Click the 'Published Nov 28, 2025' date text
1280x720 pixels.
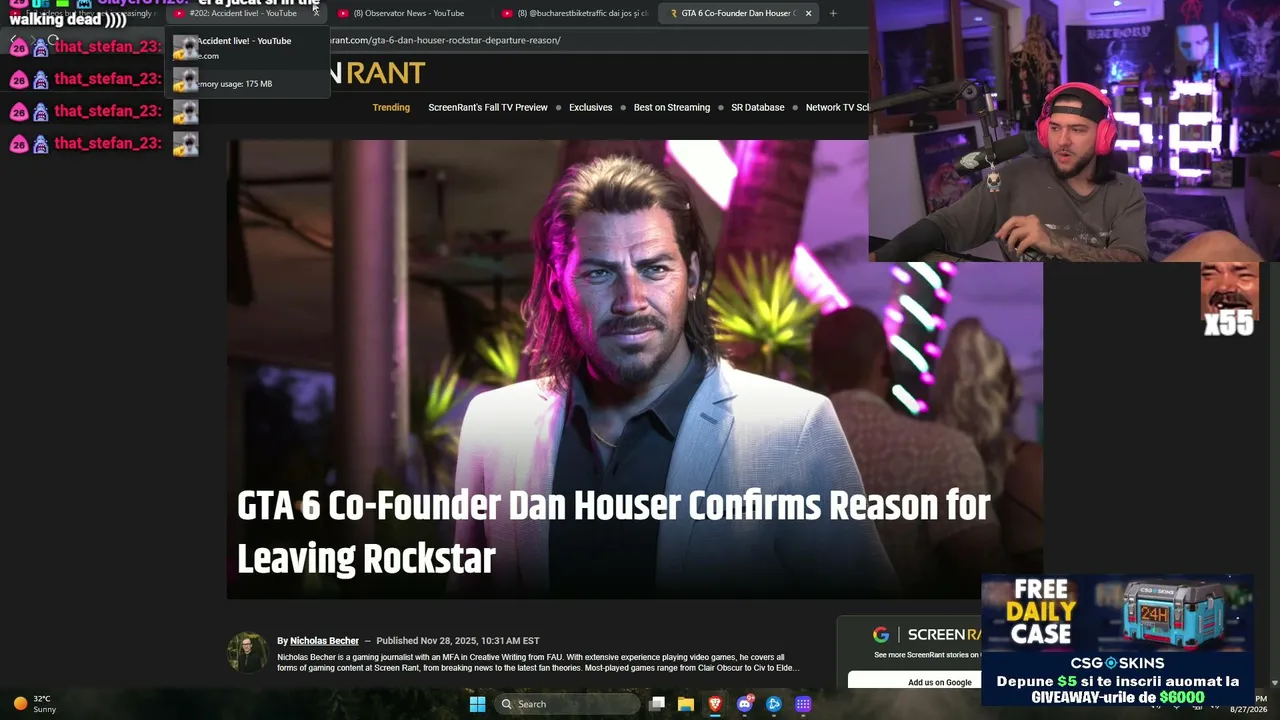tap(458, 641)
